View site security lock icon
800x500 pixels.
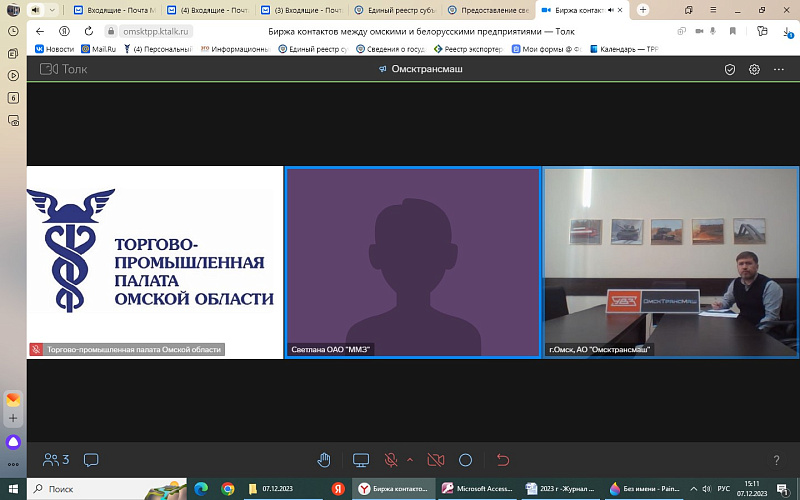click(111, 31)
